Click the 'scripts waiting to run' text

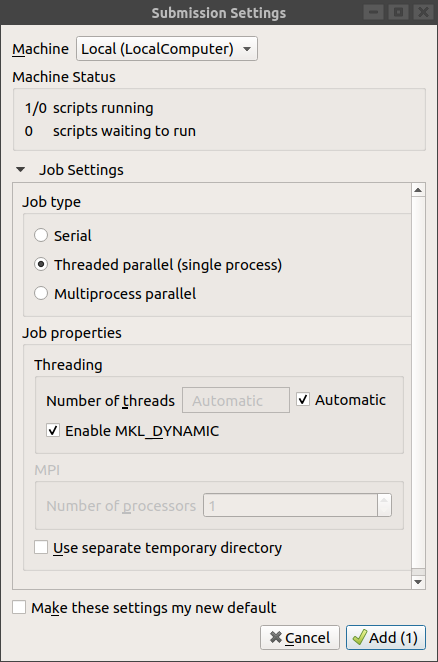[x=125, y=131]
